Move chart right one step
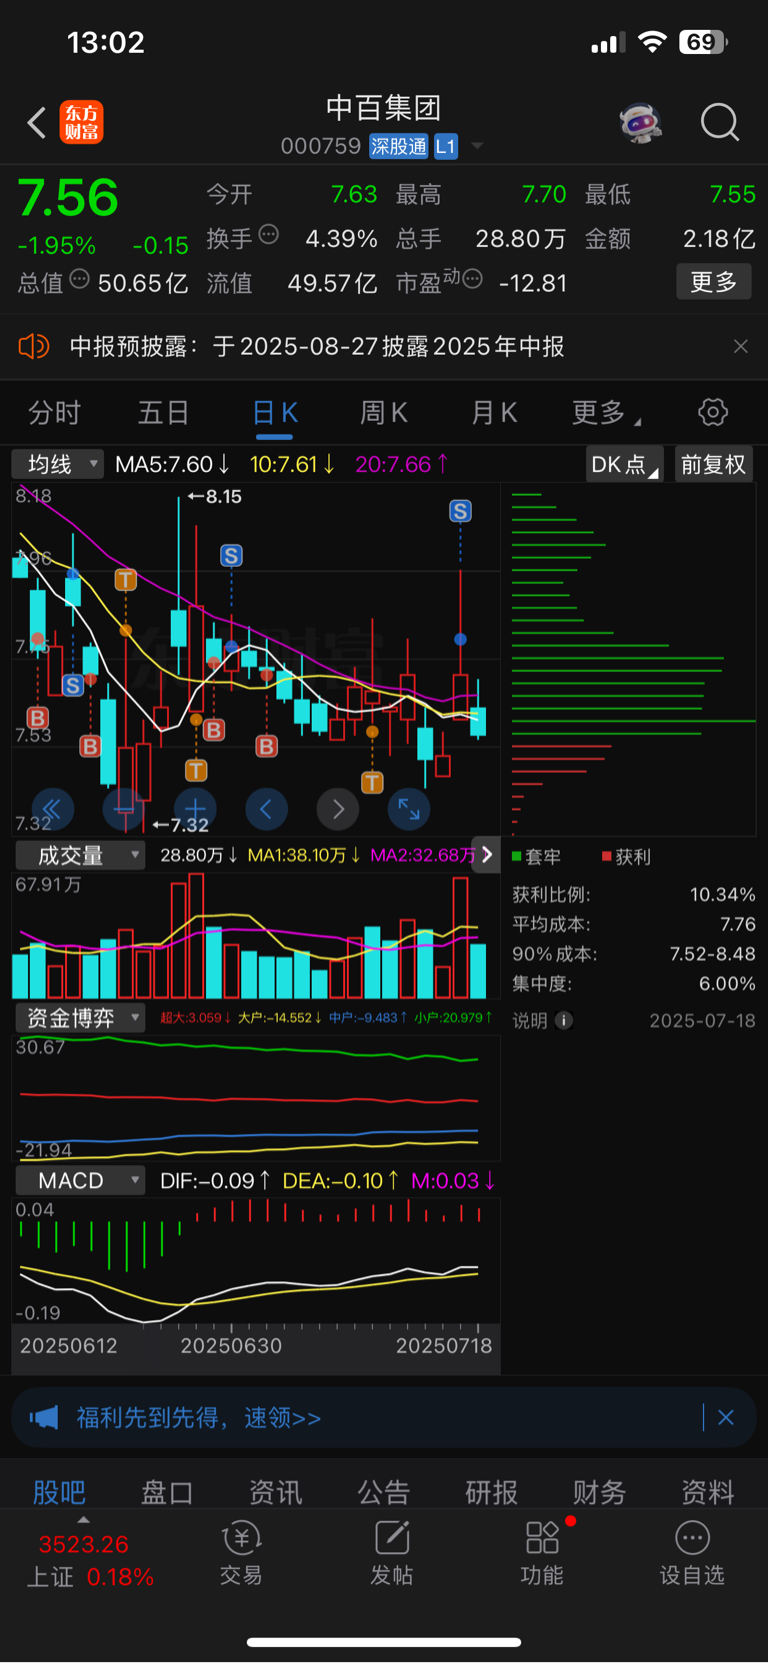 pos(338,809)
